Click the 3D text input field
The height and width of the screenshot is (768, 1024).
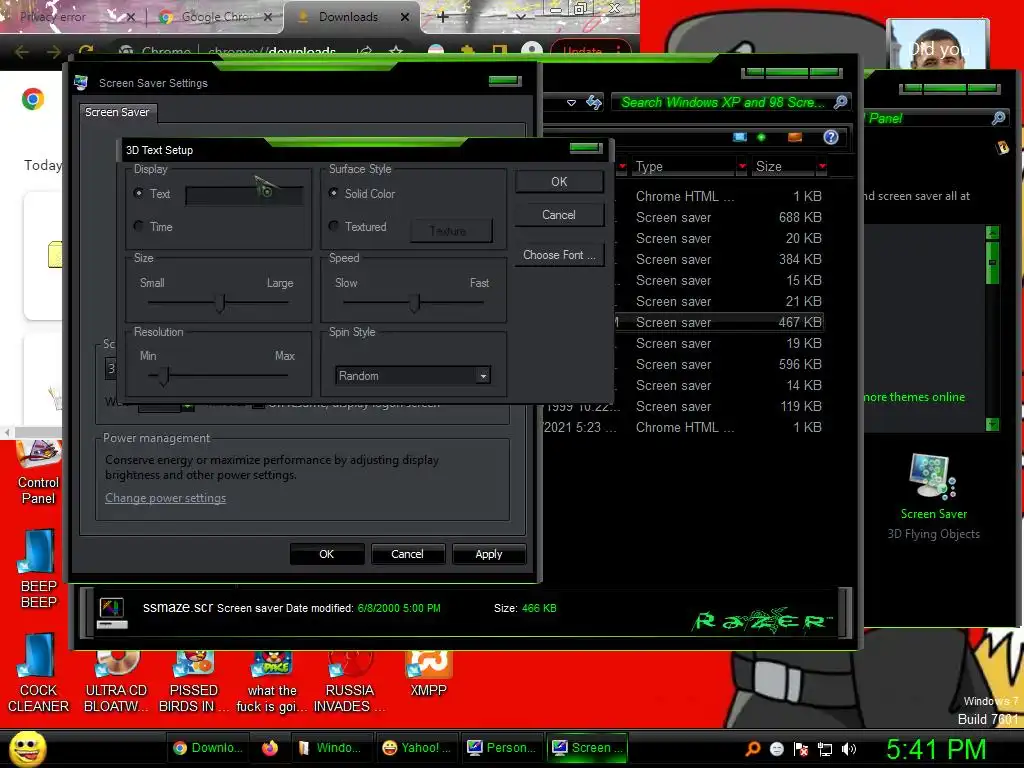[244, 195]
